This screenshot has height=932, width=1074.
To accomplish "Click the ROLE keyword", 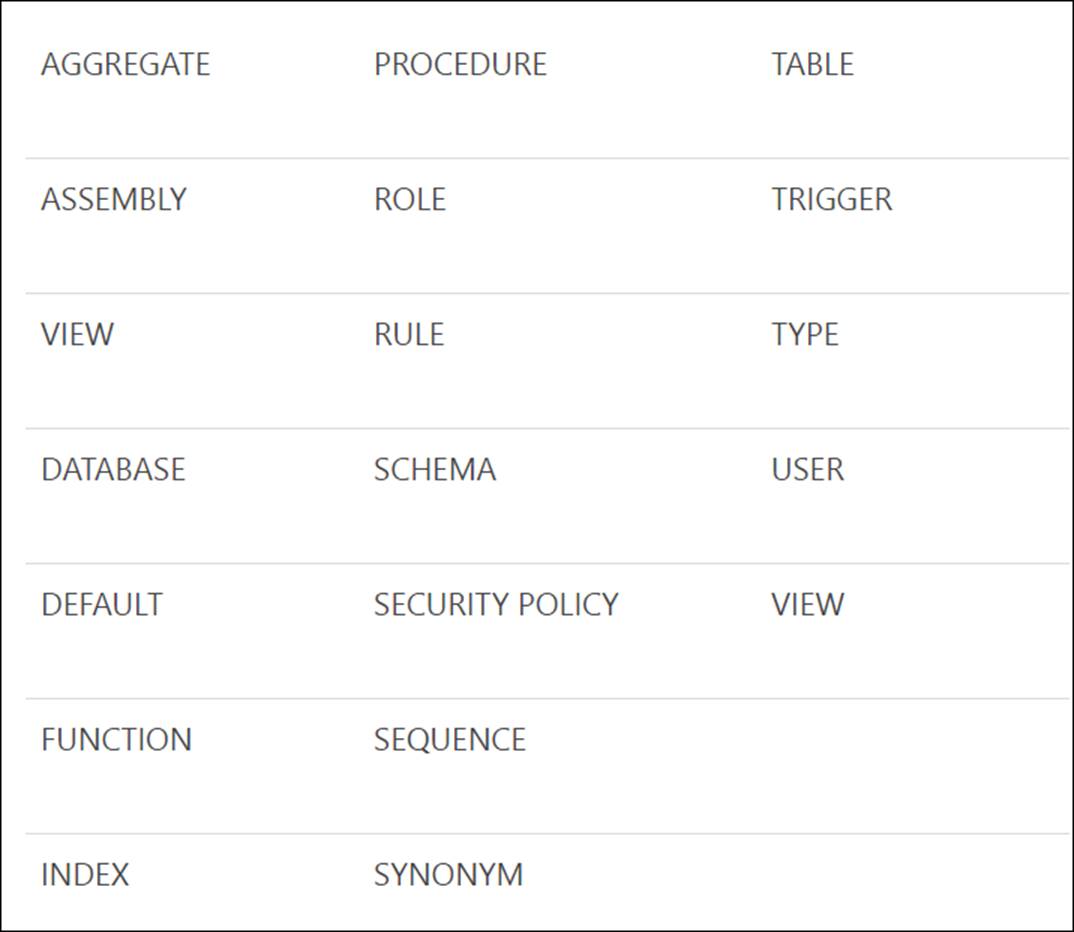I will (x=409, y=200).
